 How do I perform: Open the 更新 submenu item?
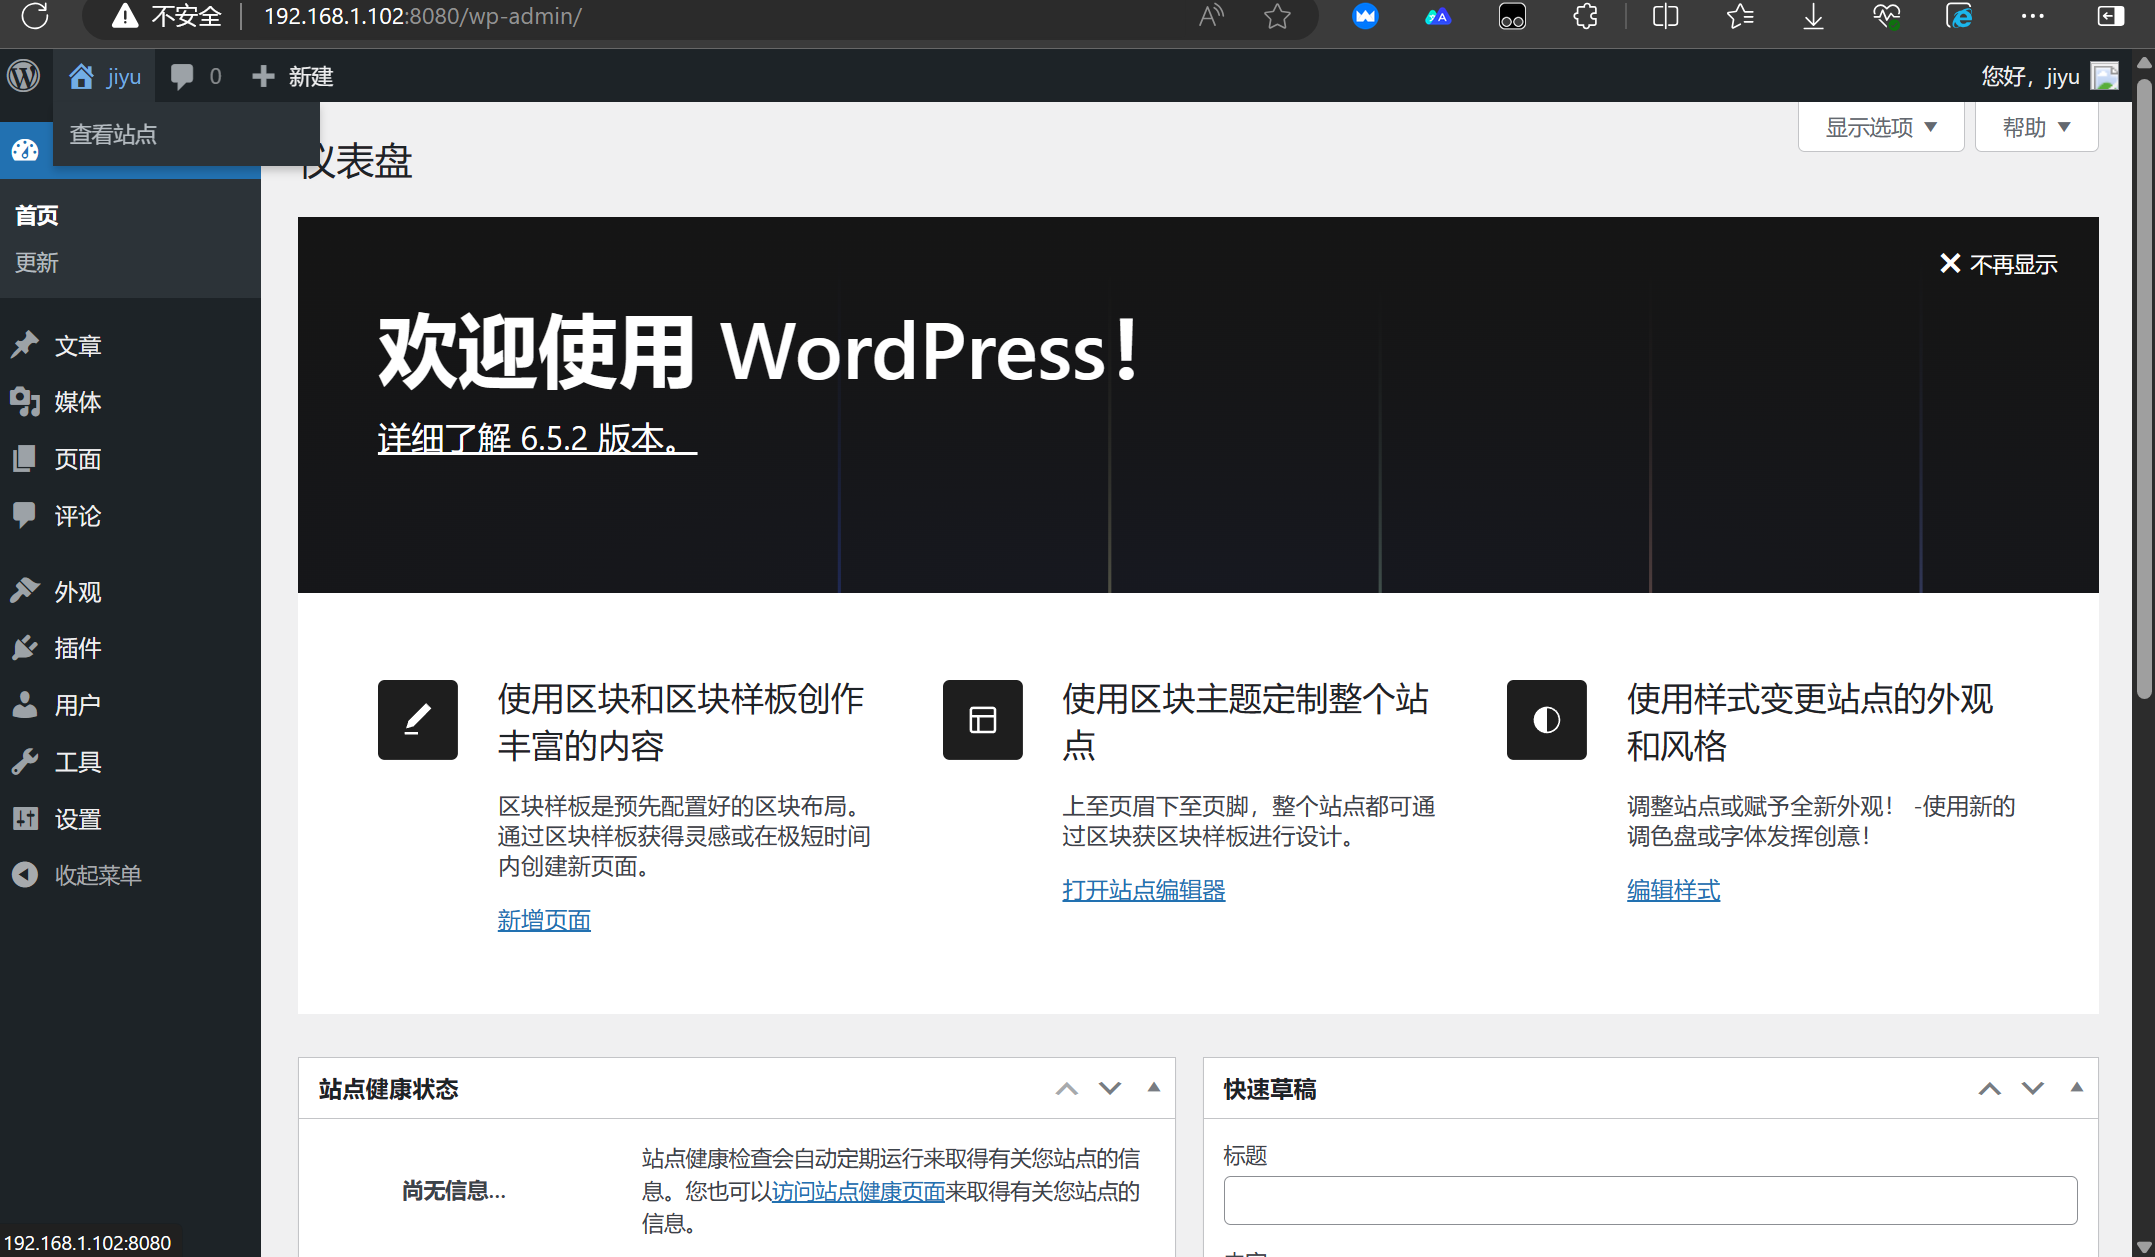[x=37, y=263]
